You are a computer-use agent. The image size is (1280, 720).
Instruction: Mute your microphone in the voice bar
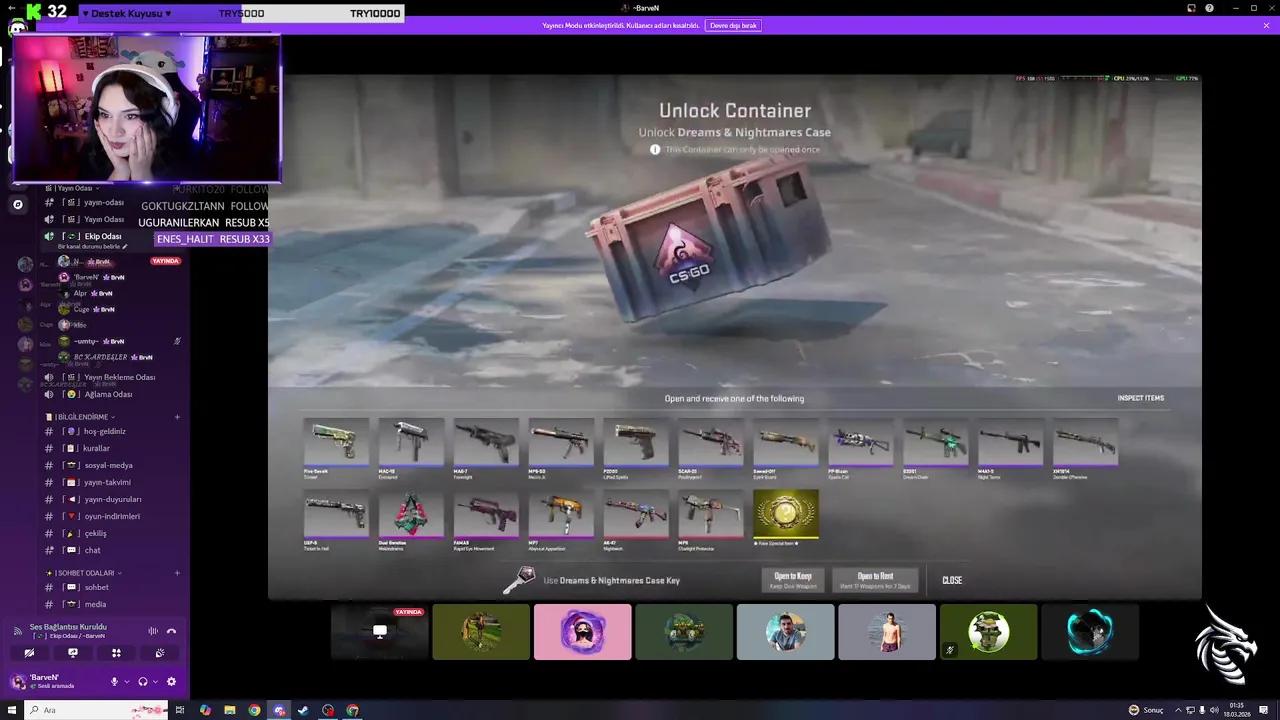click(114, 681)
